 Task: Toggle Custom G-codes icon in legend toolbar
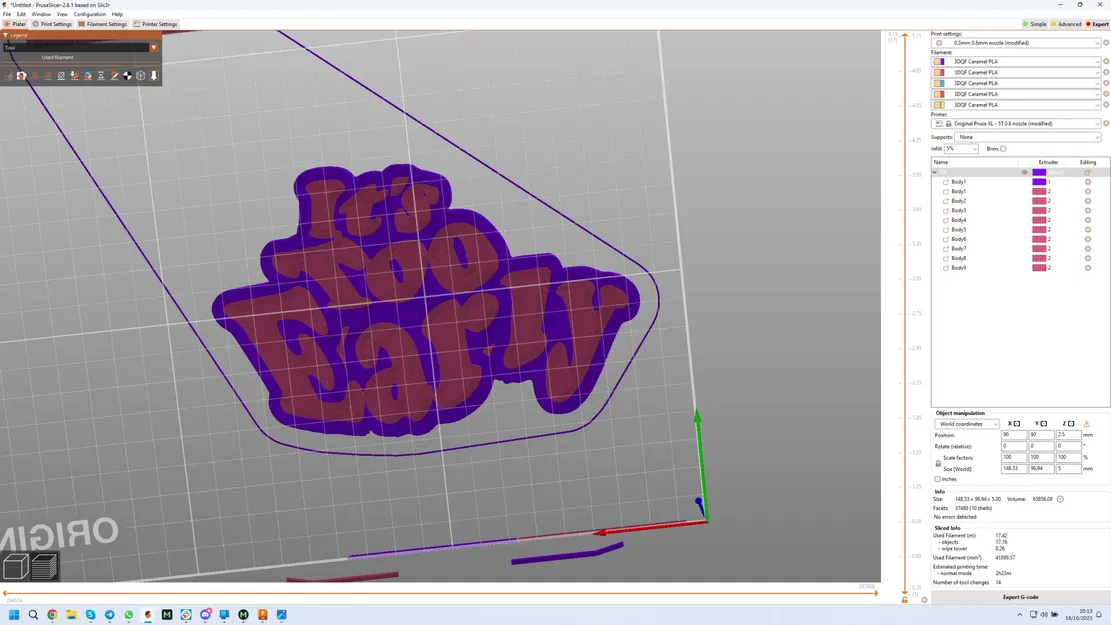click(x=114, y=76)
